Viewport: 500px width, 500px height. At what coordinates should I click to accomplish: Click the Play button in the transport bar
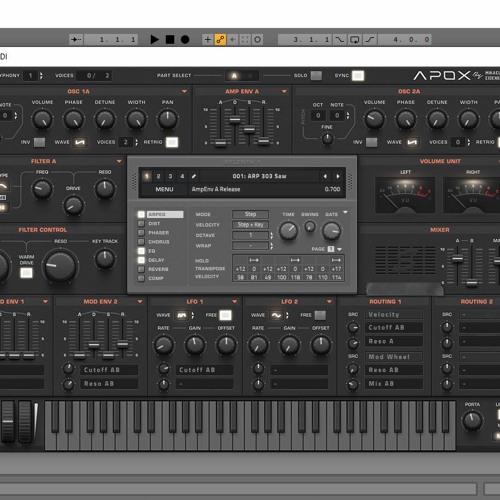pos(154,39)
